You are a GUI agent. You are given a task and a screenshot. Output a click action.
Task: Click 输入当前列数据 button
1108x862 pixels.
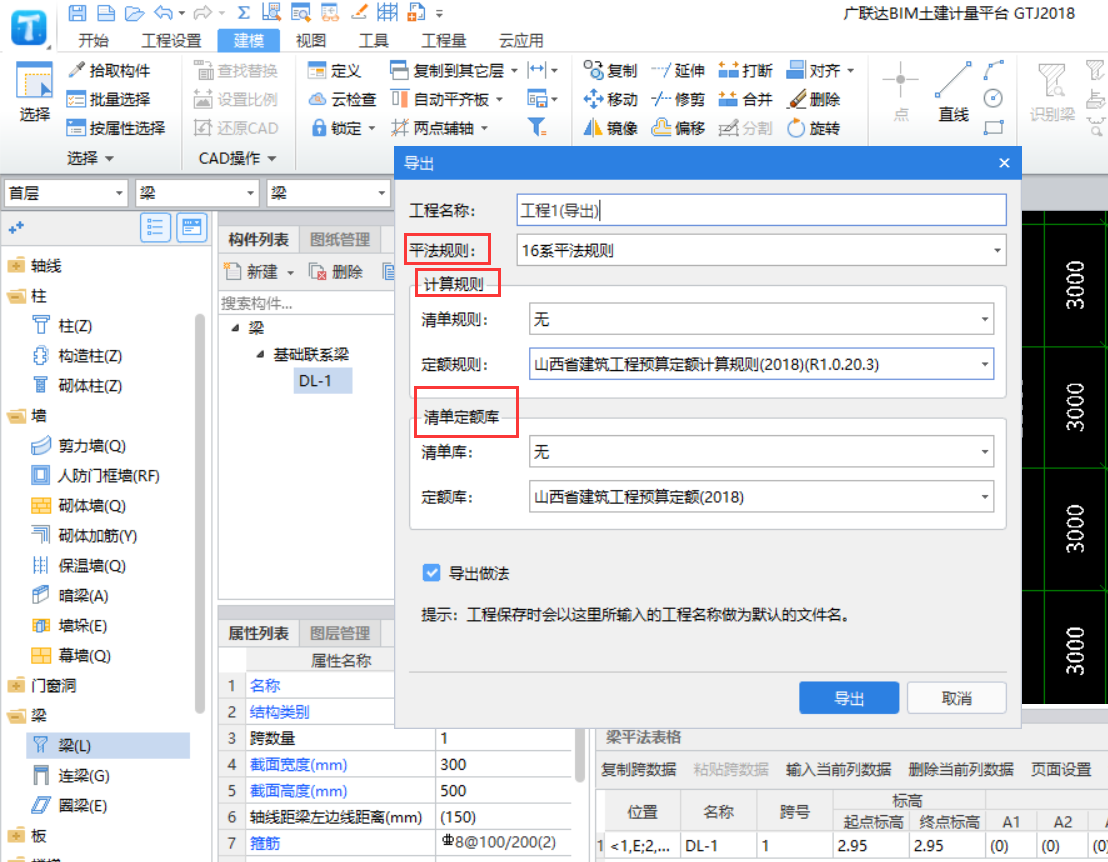[838, 769]
